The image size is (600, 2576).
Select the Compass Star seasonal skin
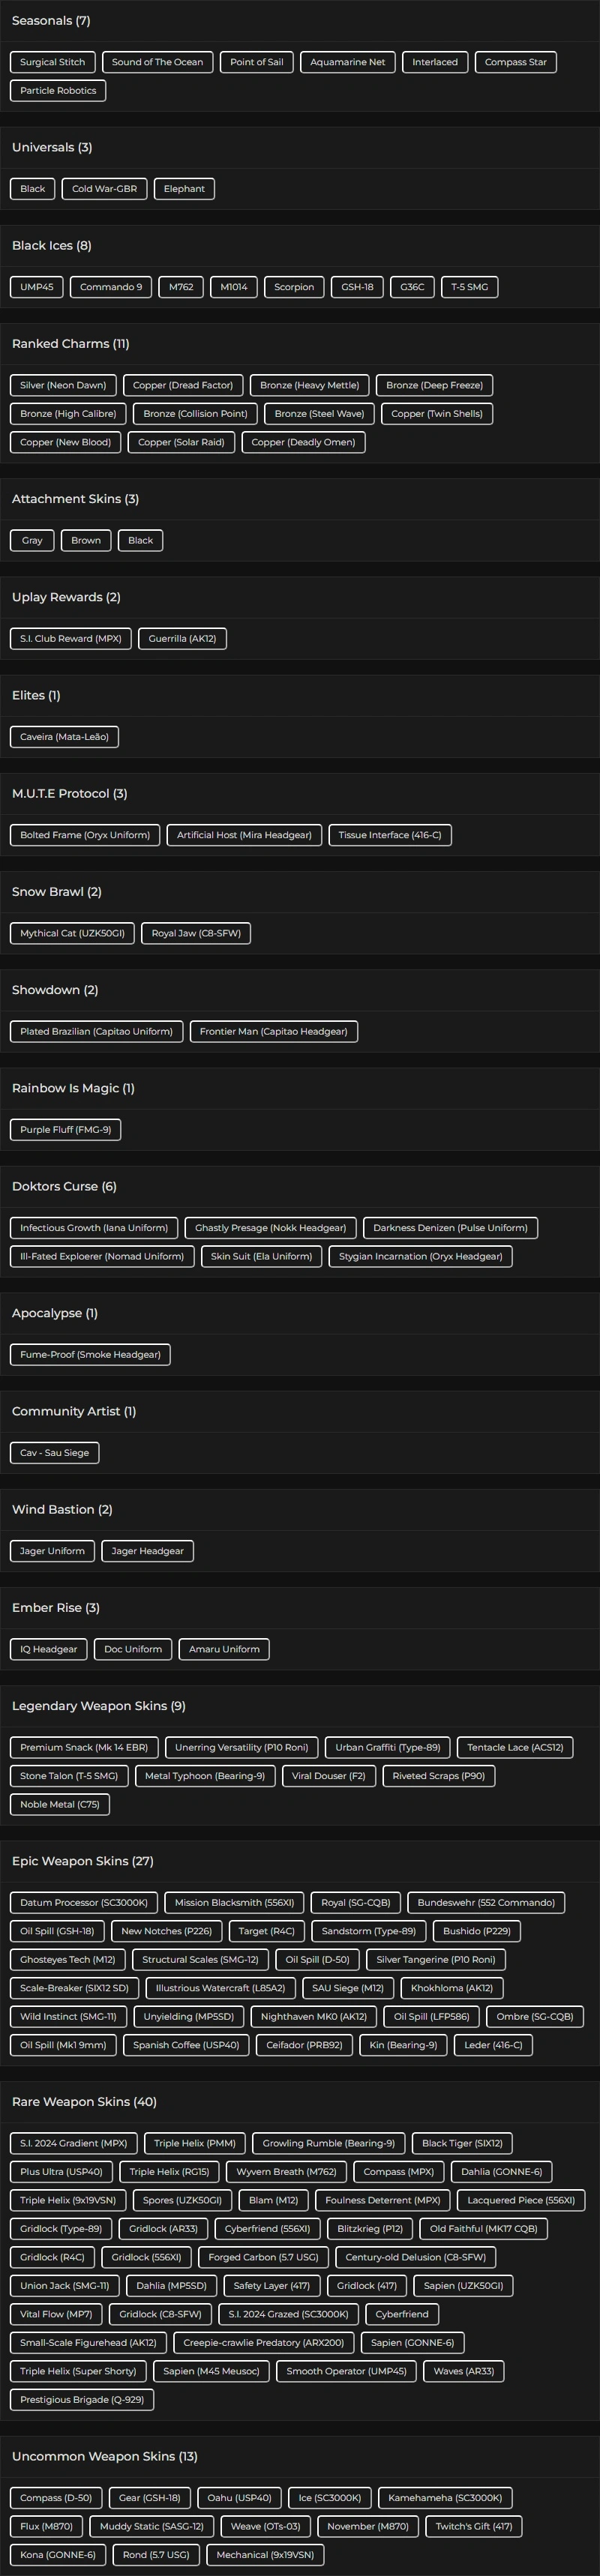tap(515, 62)
